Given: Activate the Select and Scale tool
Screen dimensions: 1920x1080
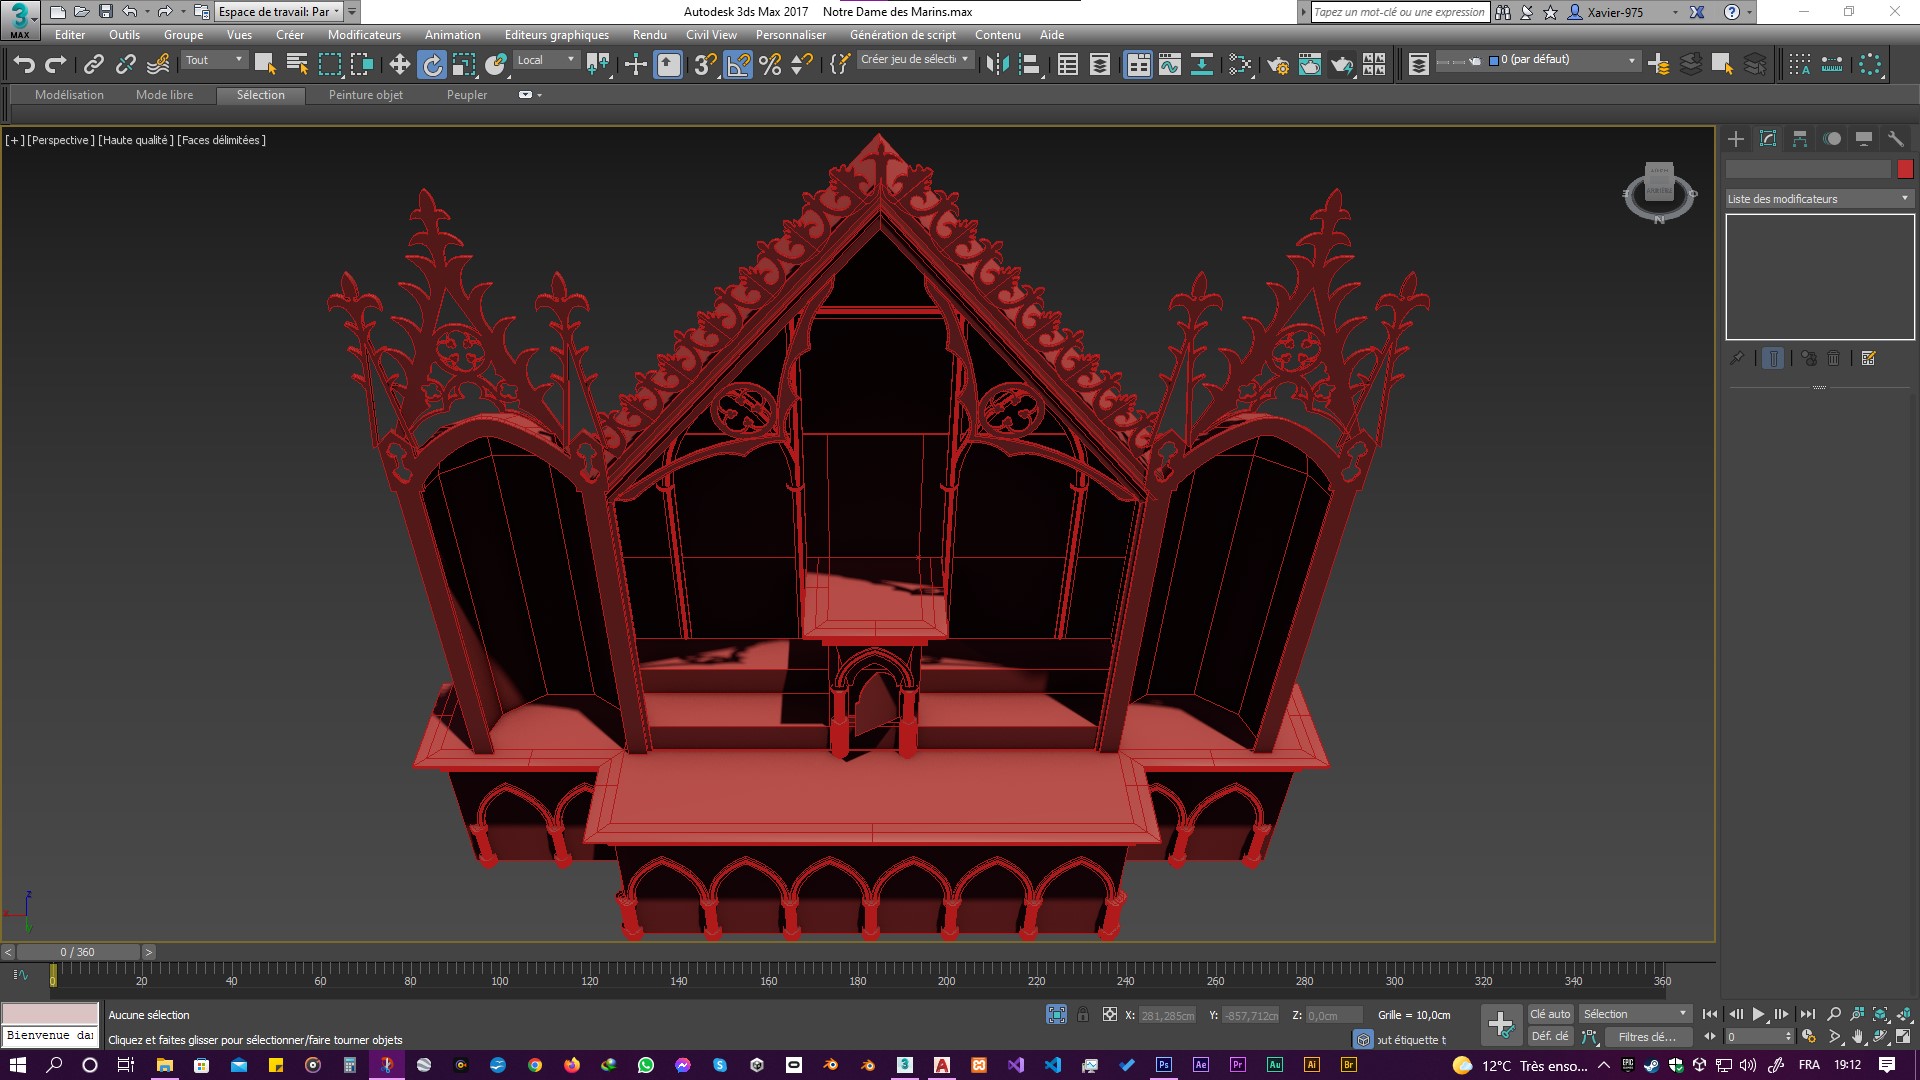Looking at the screenshot, I should [x=464, y=65].
